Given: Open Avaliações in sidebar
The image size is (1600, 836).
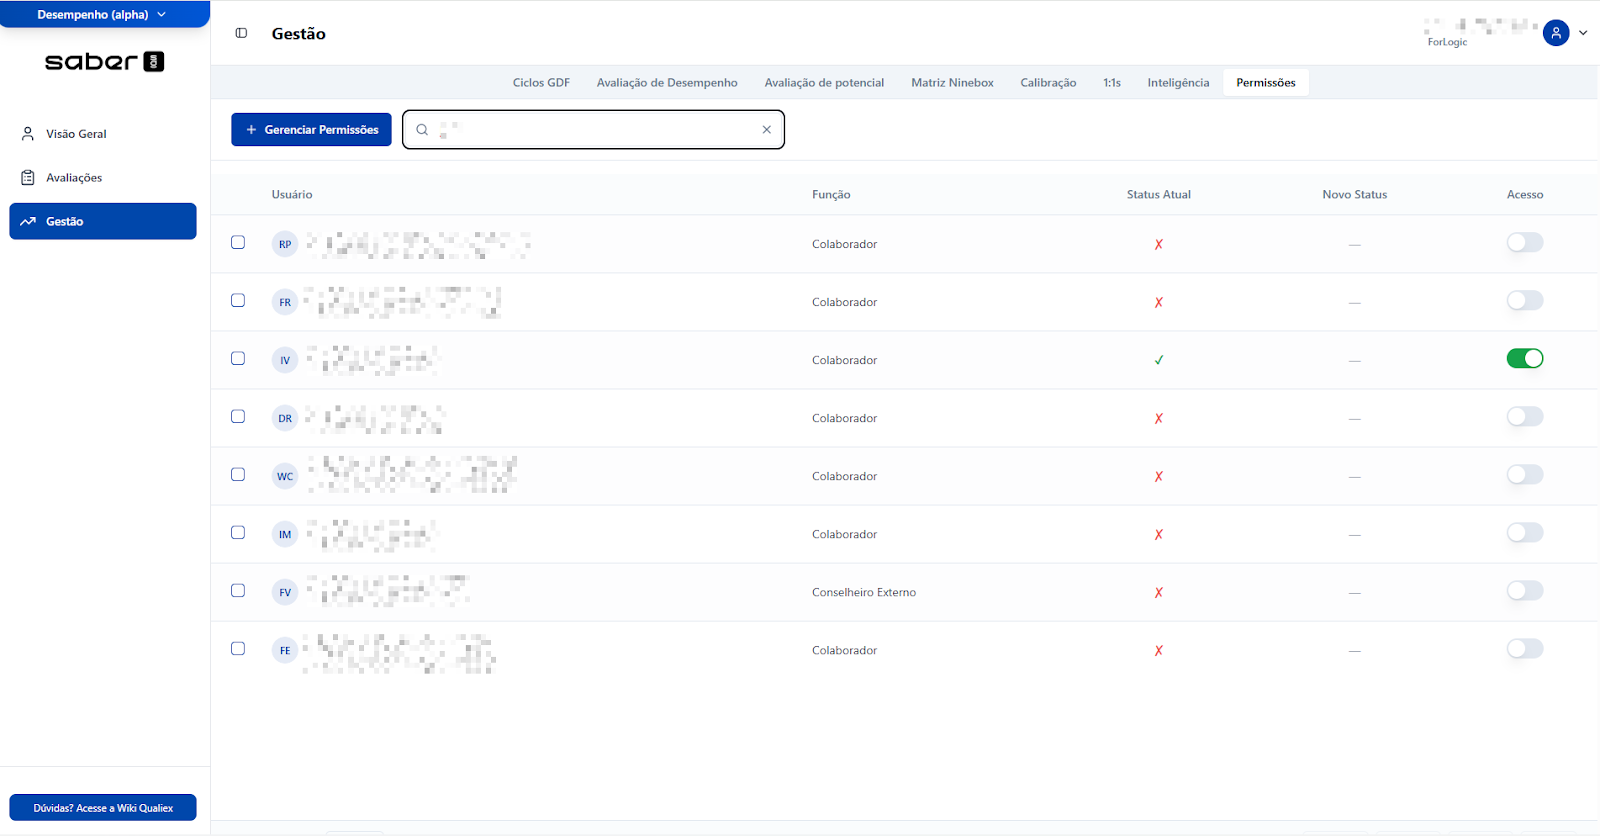Looking at the screenshot, I should [x=74, y=178].
